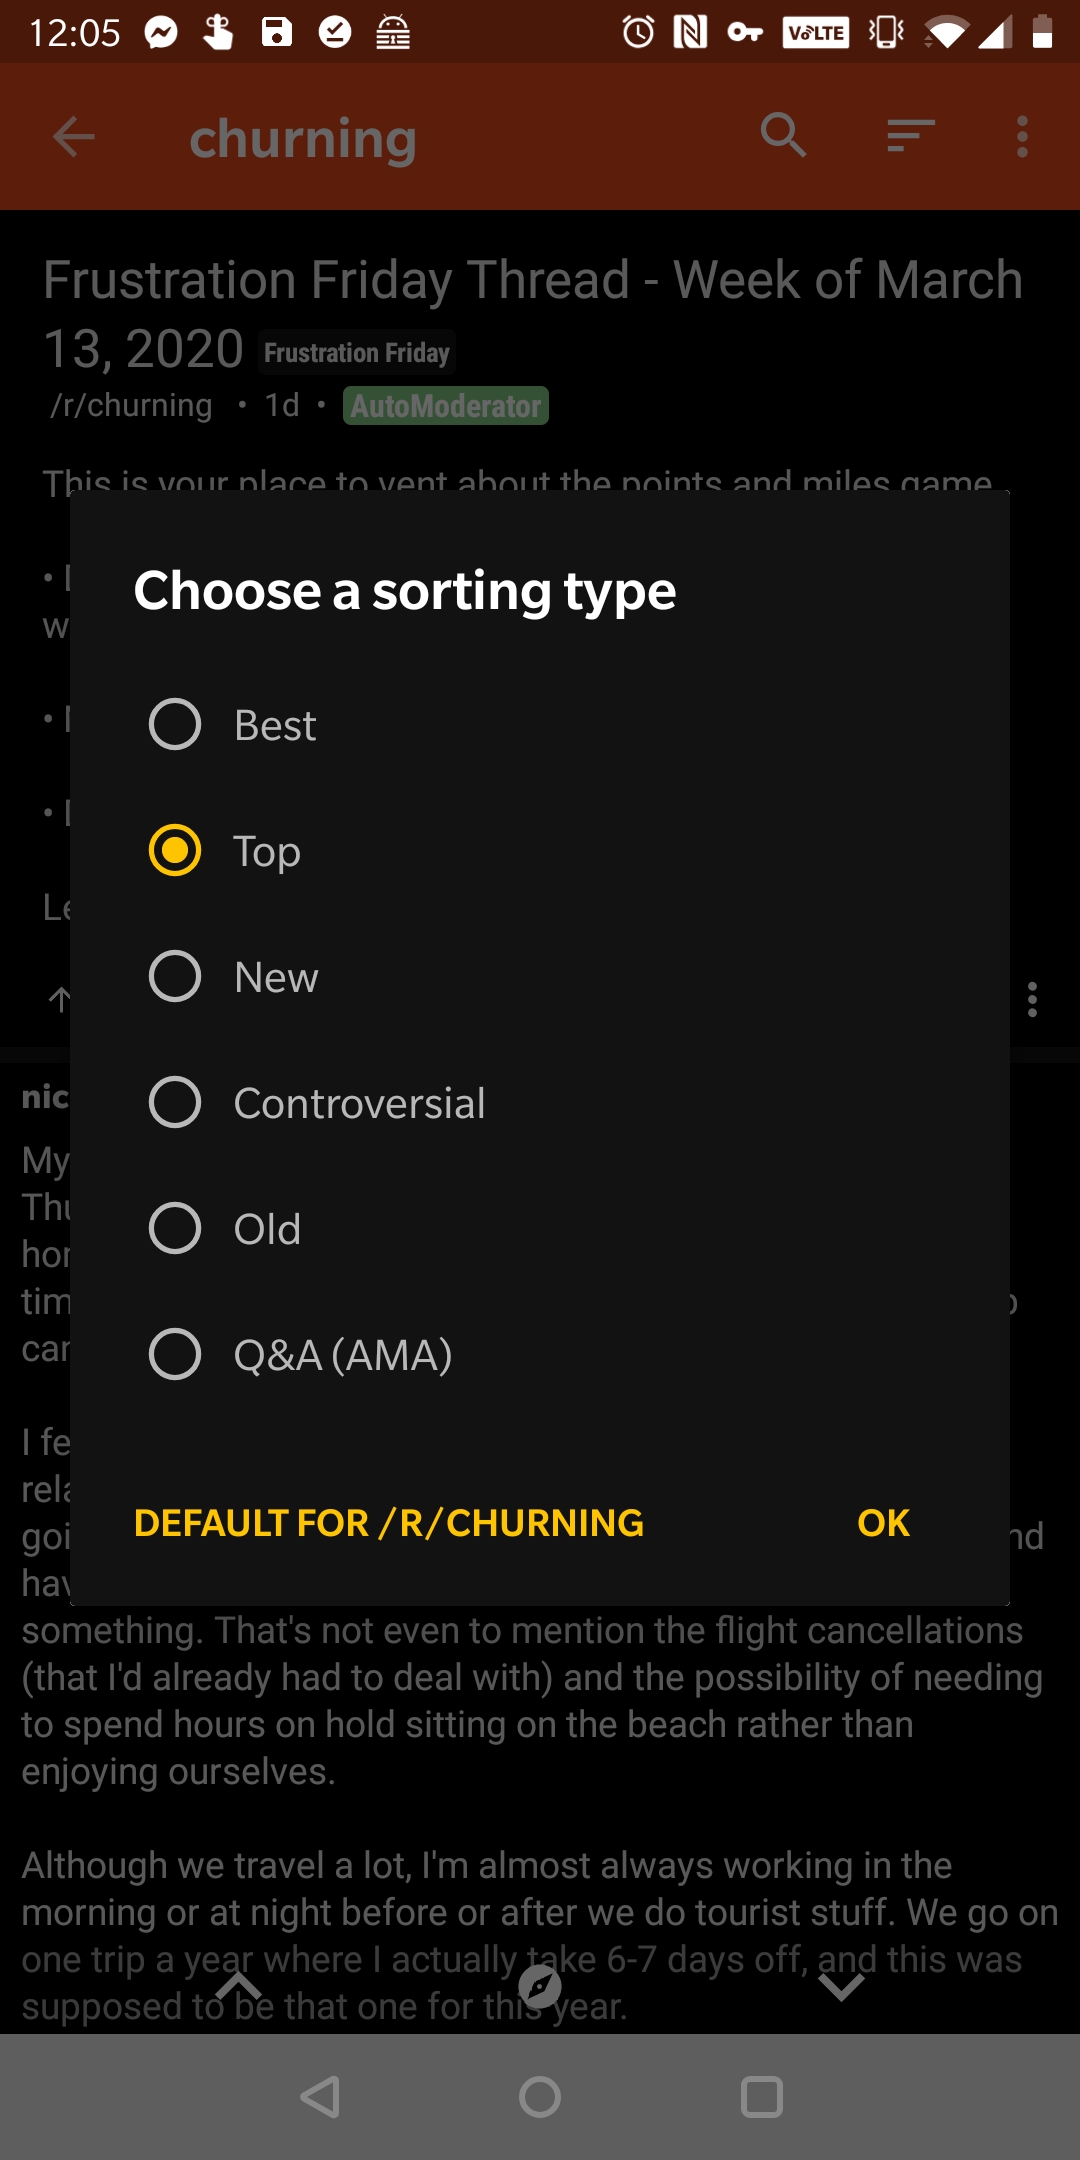1080x2160 pixels.
Task: Tap the Frustration Friday flair tag
Action: point(356,352)
